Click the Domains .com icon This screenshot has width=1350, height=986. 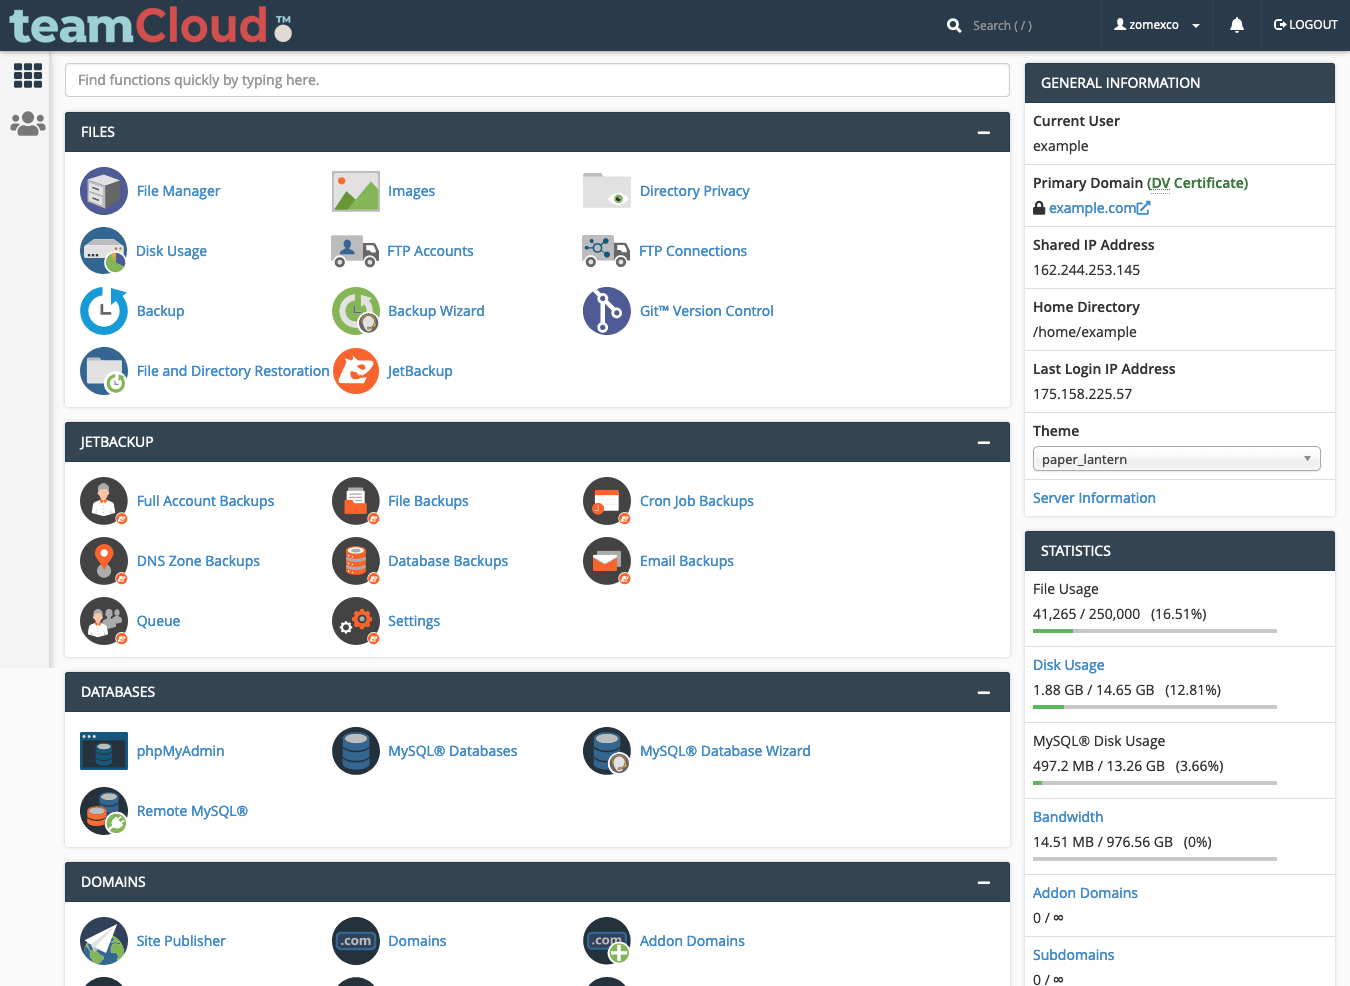pos(356,941)
